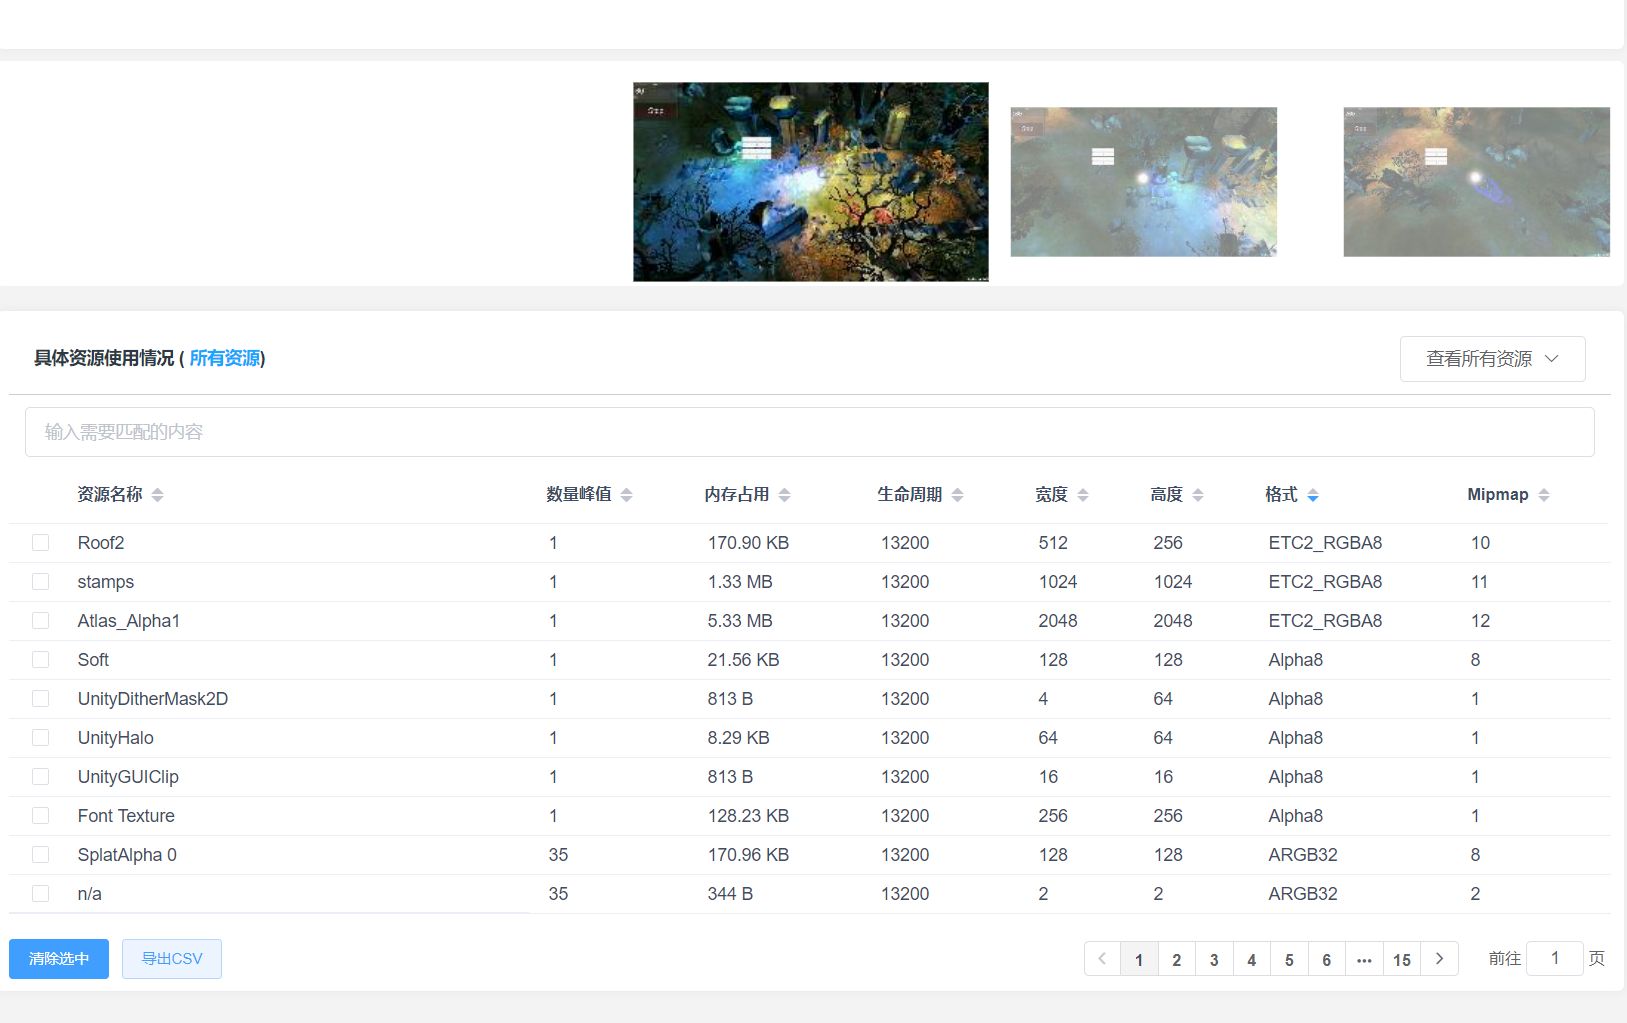Tick the UnityGUIClip row checkbox

[40, 776]
